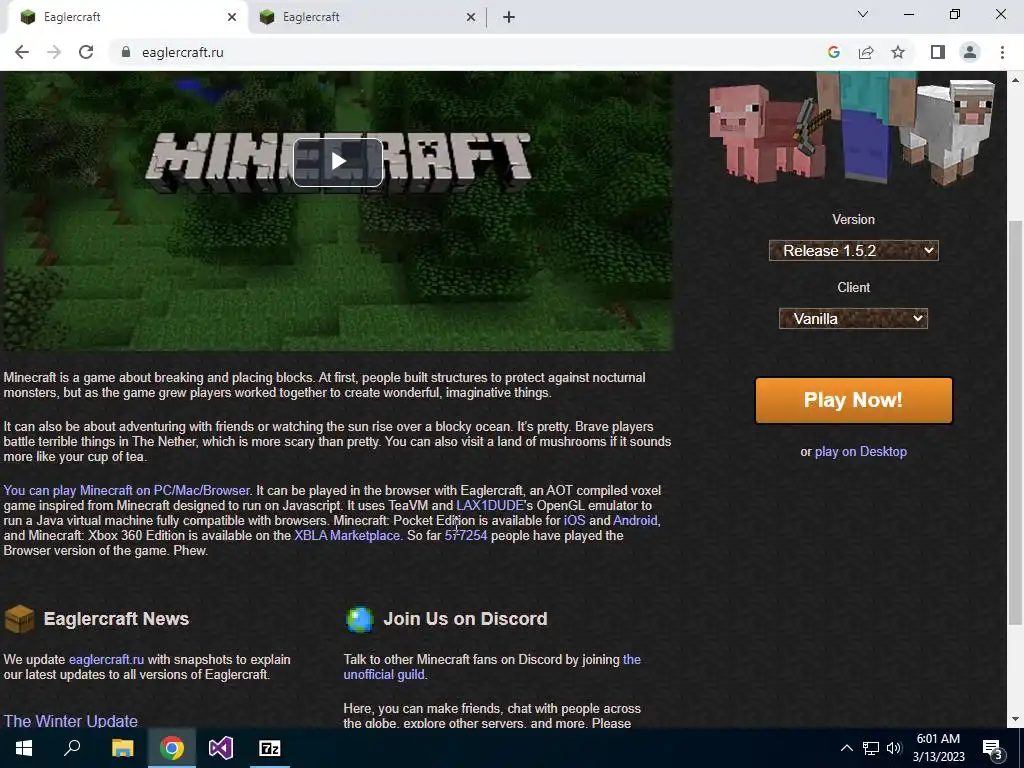Click Chrome icon in taskbar

click(172, 748)
